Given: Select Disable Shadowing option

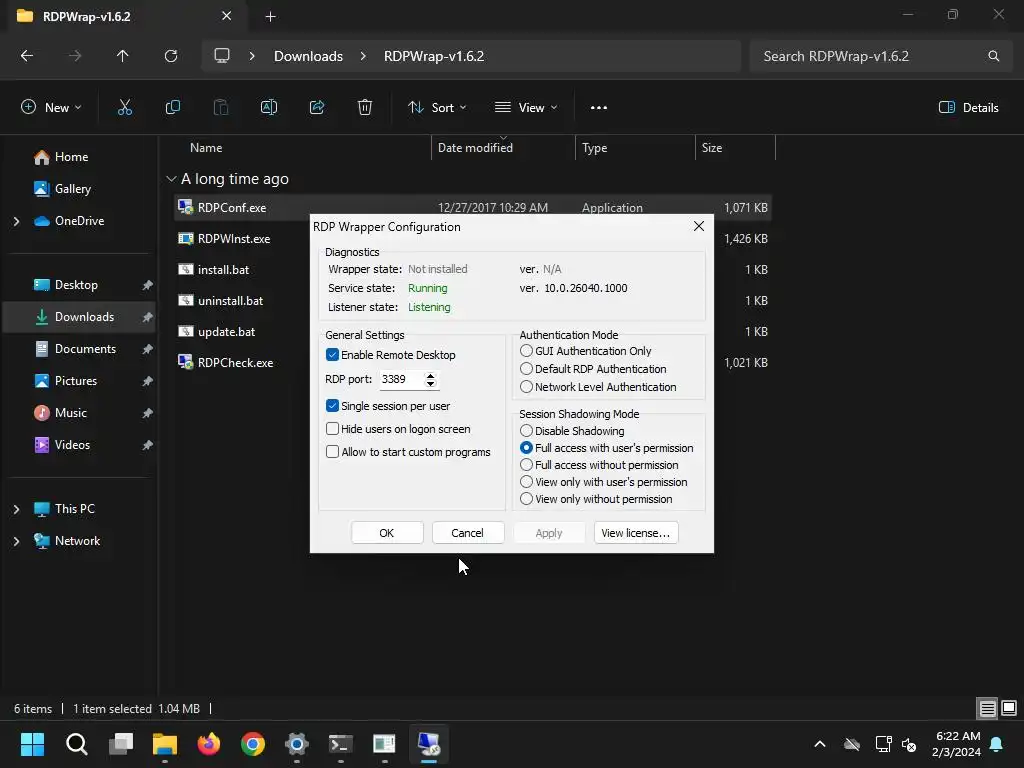Looking at the screenshot, I should click(526, 430).
